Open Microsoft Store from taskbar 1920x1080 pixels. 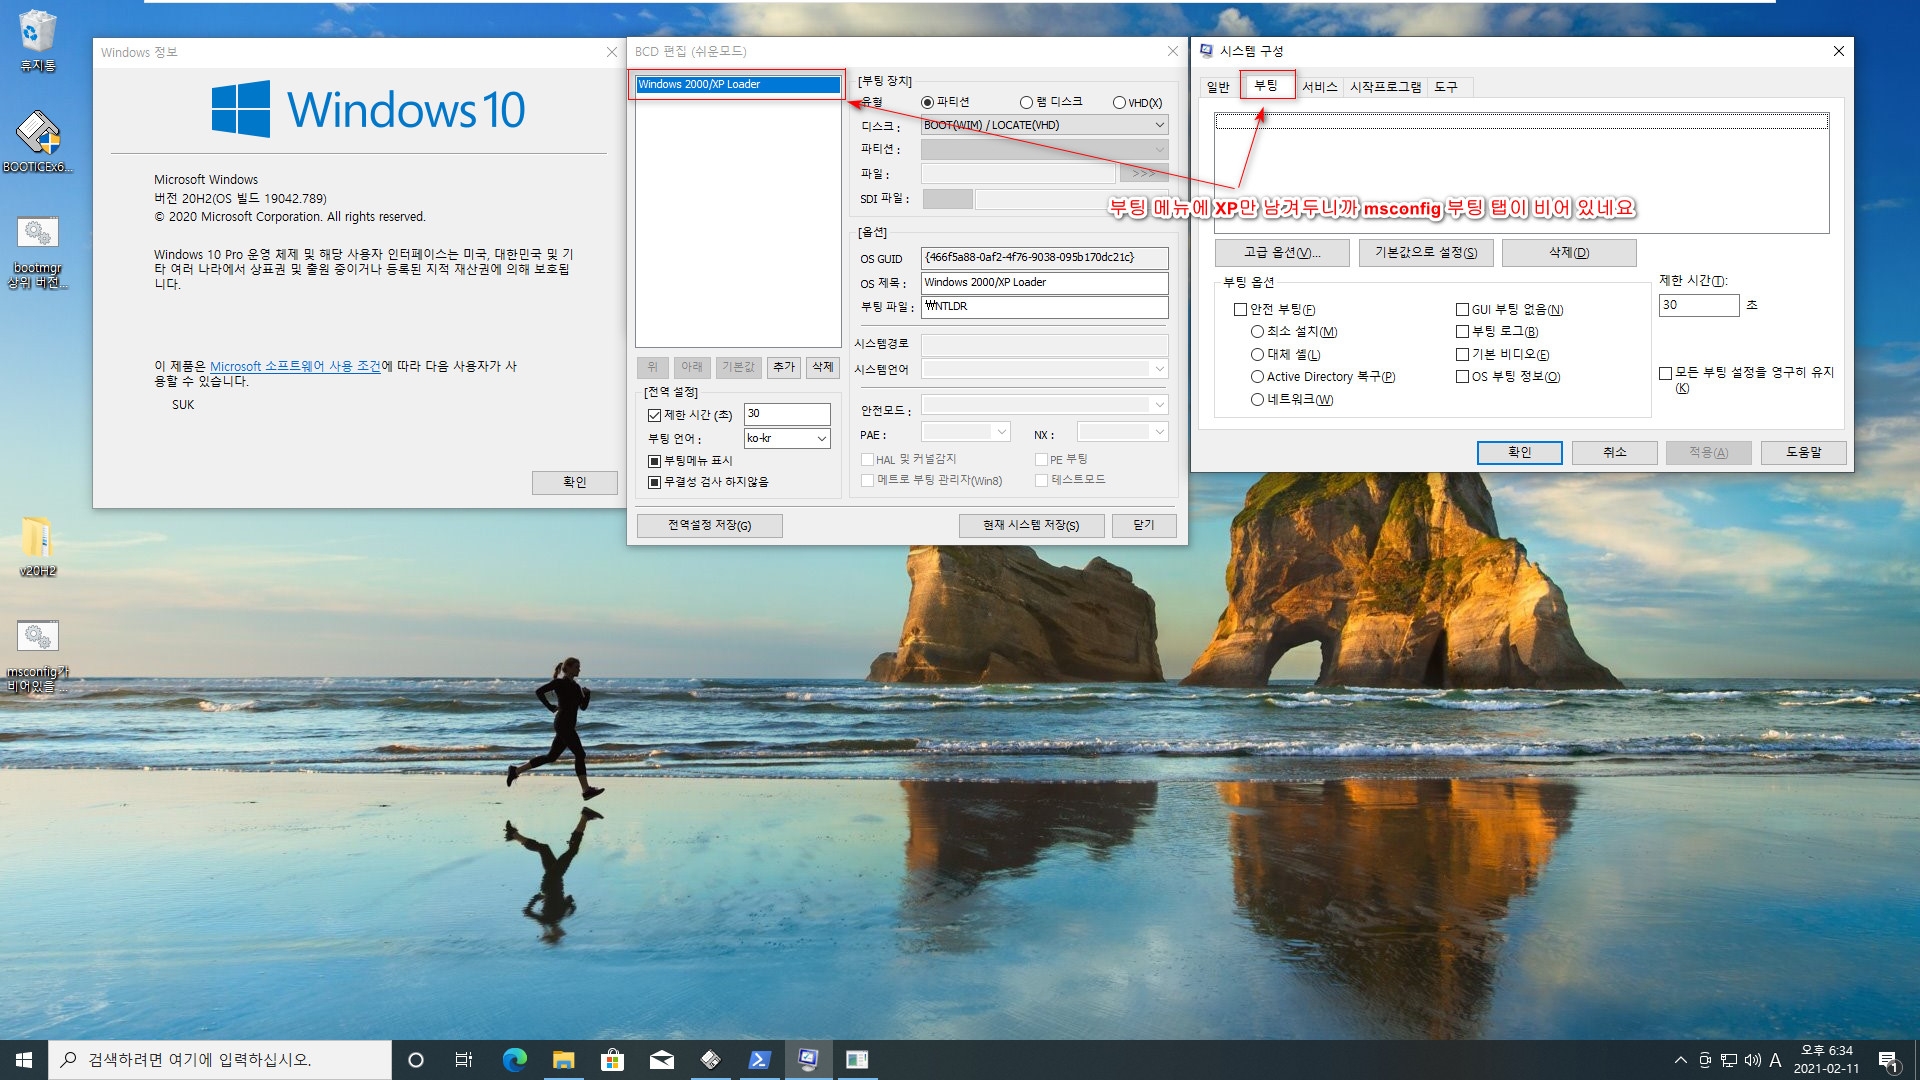pos(612,1060)
